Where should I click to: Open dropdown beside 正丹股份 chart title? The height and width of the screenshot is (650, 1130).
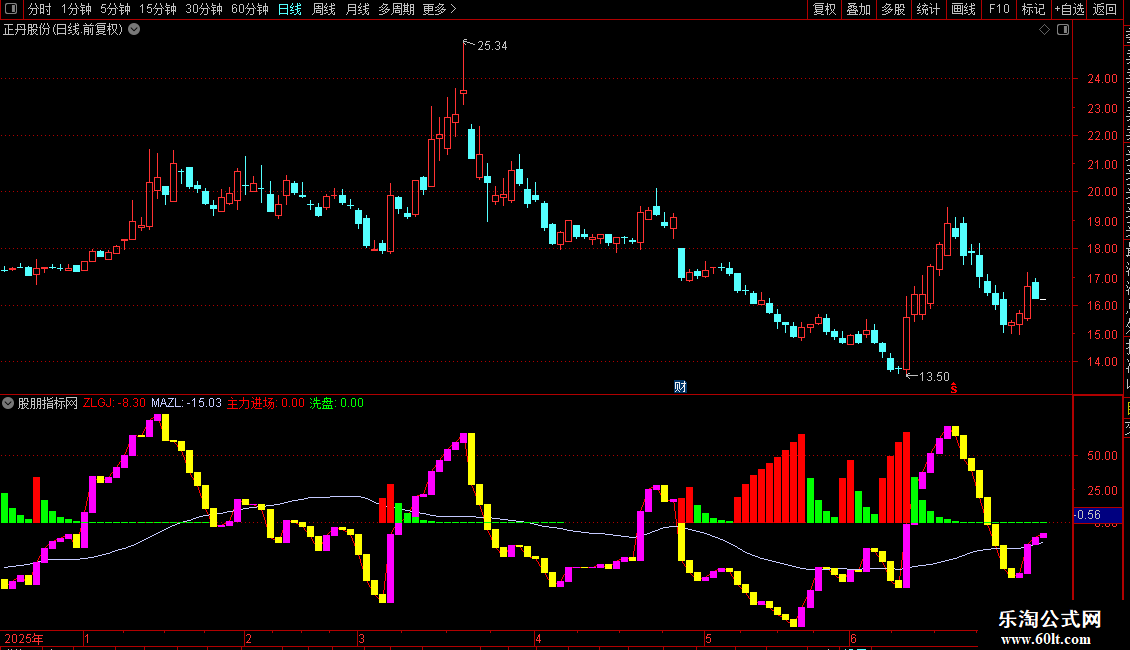click(x=134, y=30)
